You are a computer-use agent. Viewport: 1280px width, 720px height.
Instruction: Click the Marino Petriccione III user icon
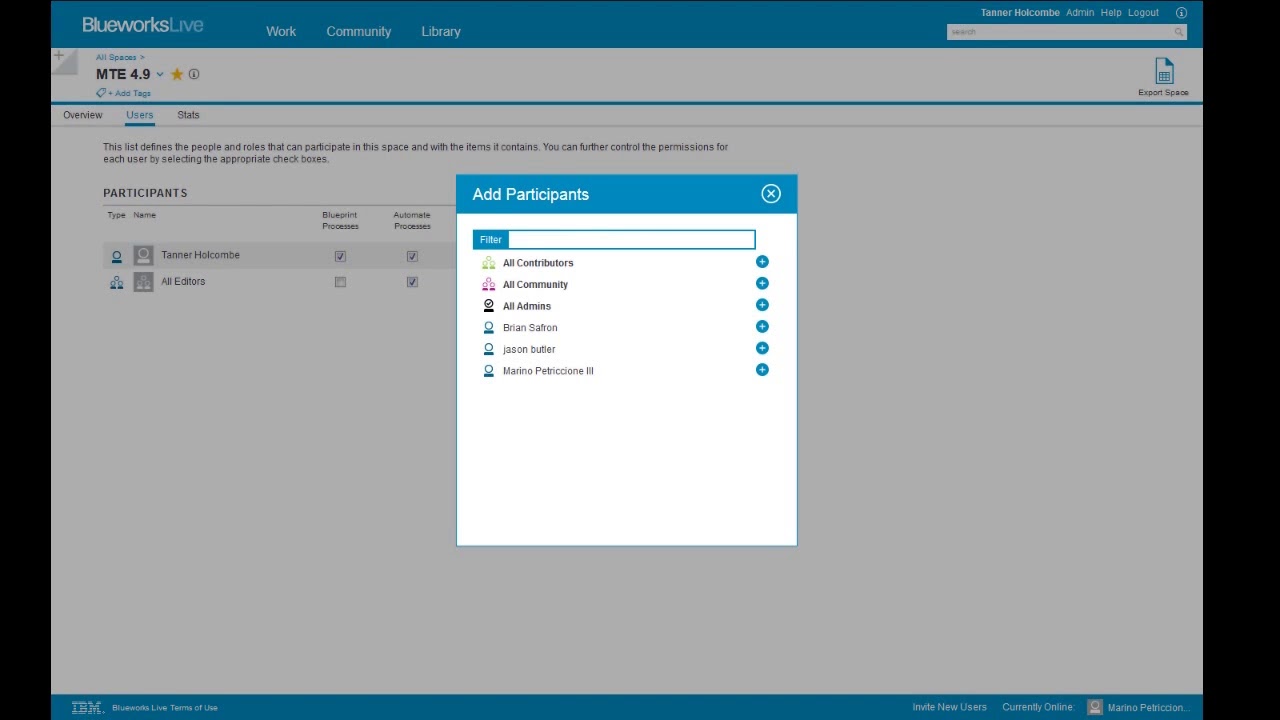488,371
